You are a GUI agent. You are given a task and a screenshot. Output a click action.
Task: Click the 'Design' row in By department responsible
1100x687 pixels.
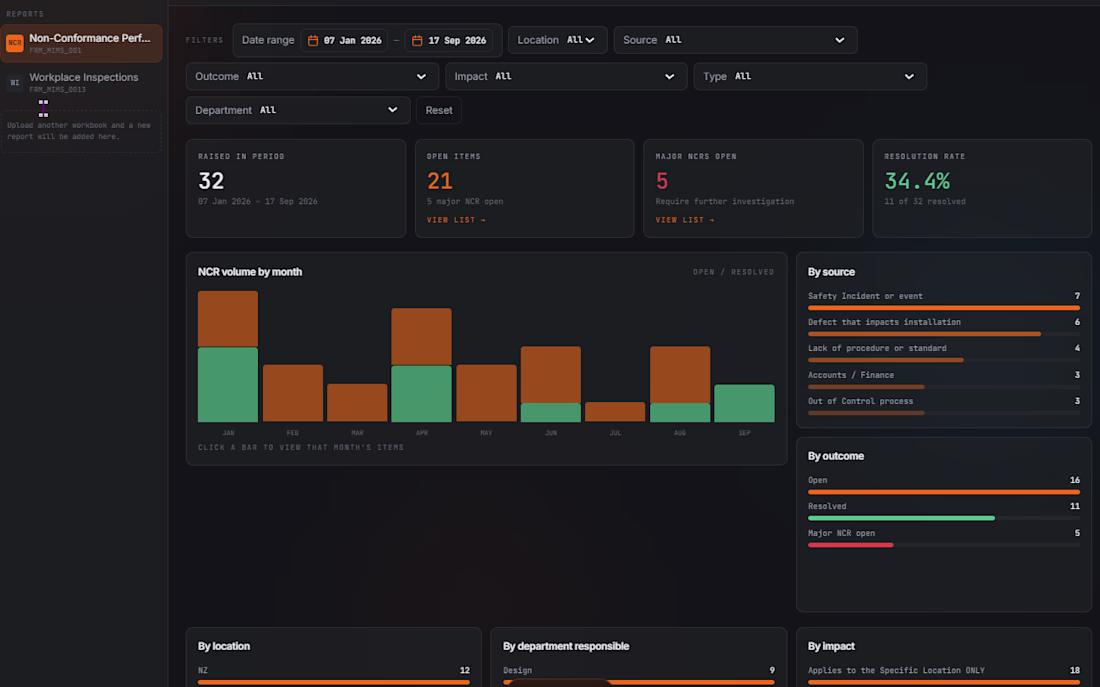point(638,675)
